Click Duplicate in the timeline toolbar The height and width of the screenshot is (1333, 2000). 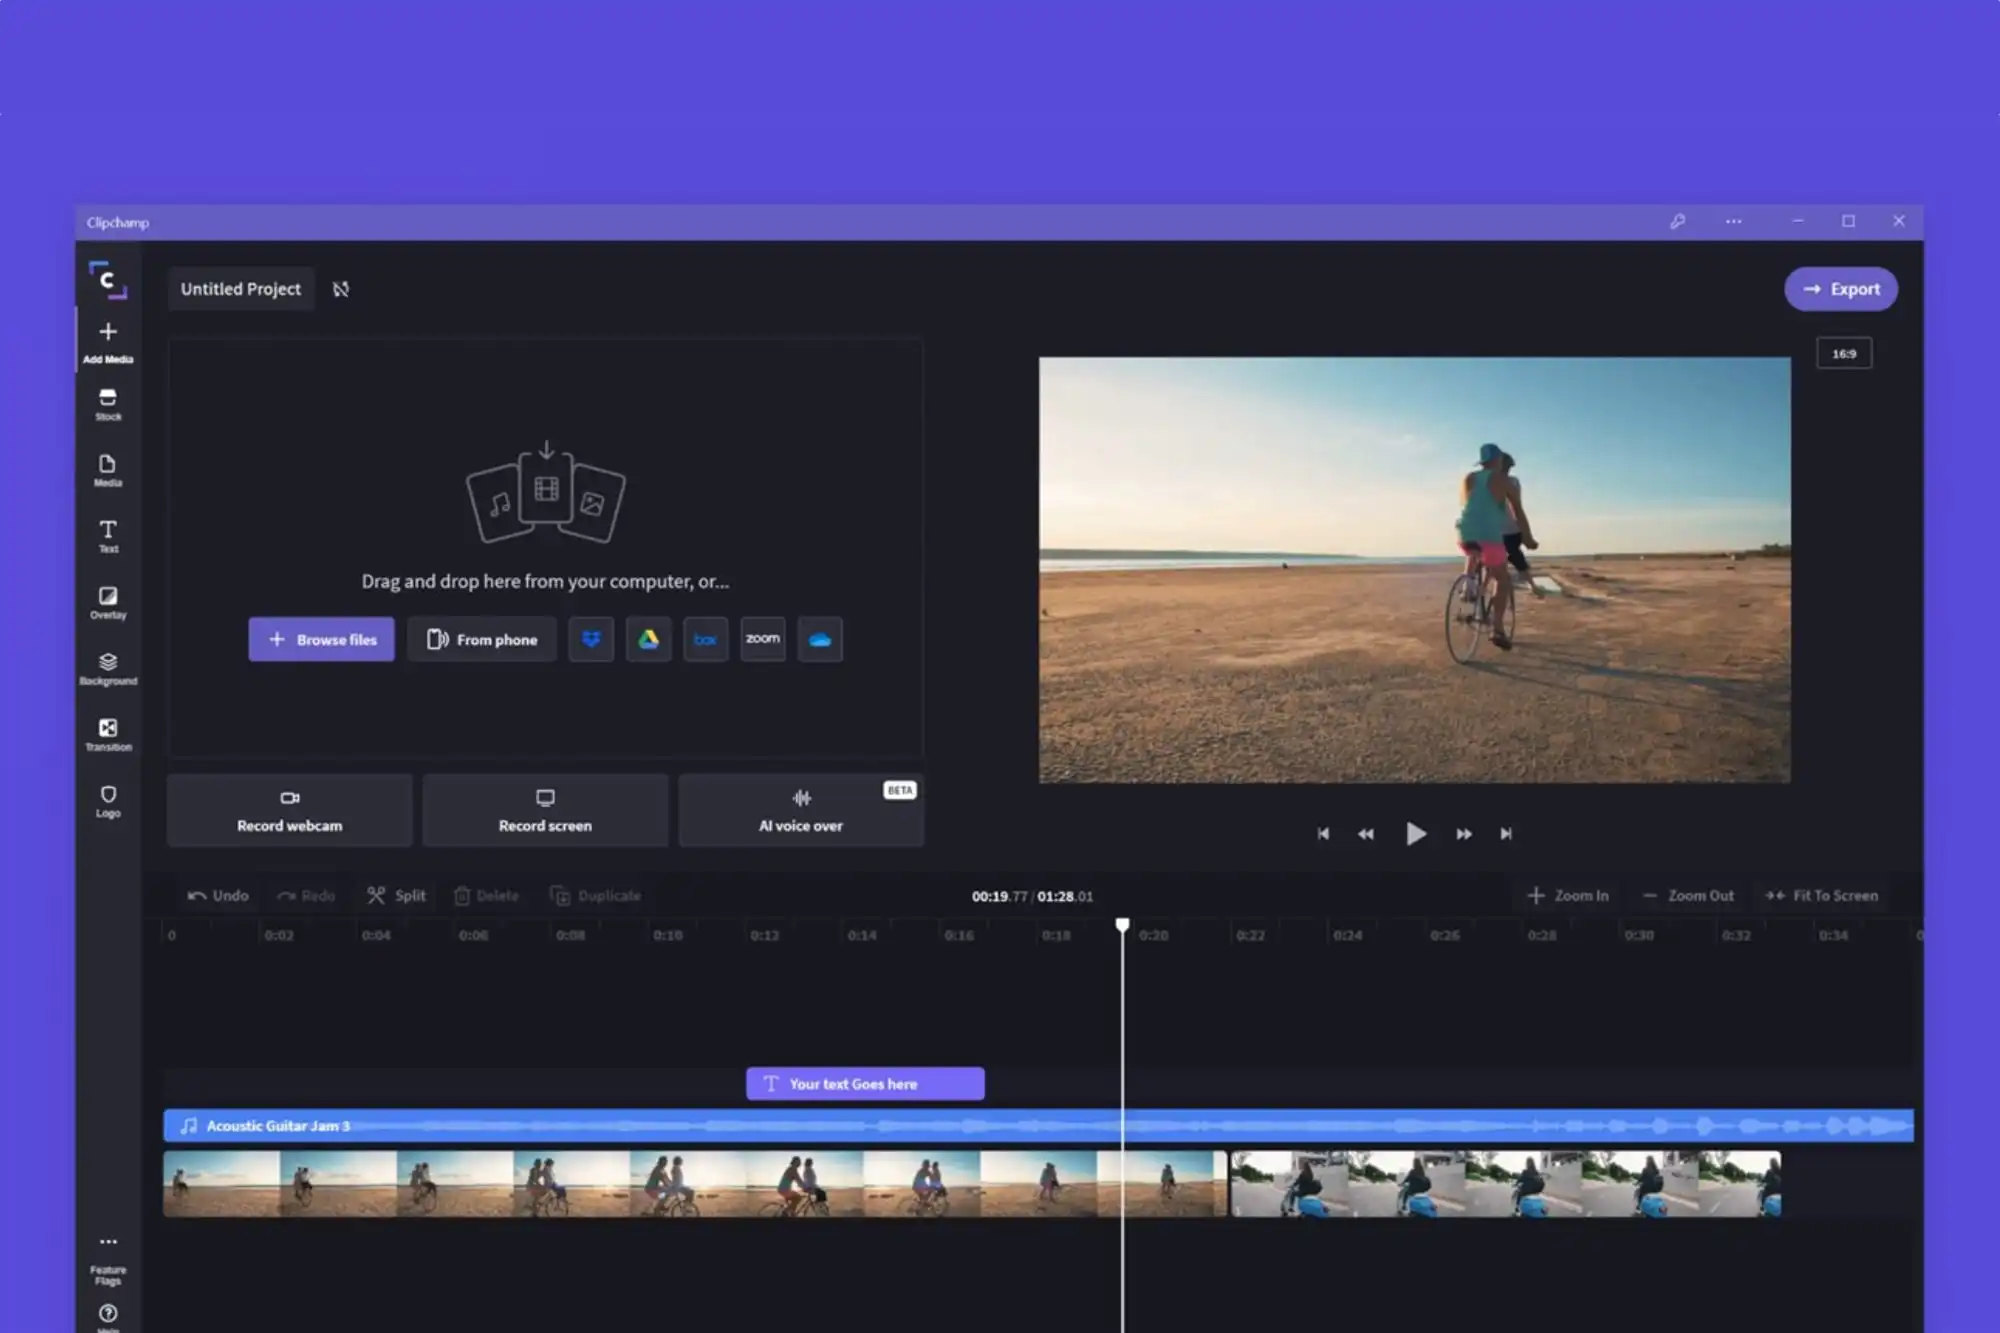point(595,895)
